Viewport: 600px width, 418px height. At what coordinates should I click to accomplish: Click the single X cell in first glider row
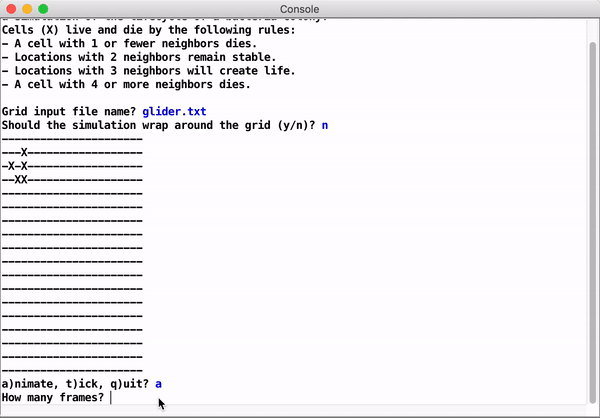pyautogui.click(x=24, y=152)
